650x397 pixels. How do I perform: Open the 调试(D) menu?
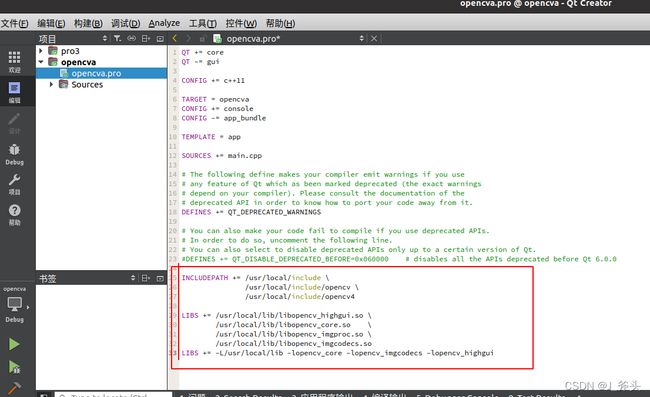[126, 23]
